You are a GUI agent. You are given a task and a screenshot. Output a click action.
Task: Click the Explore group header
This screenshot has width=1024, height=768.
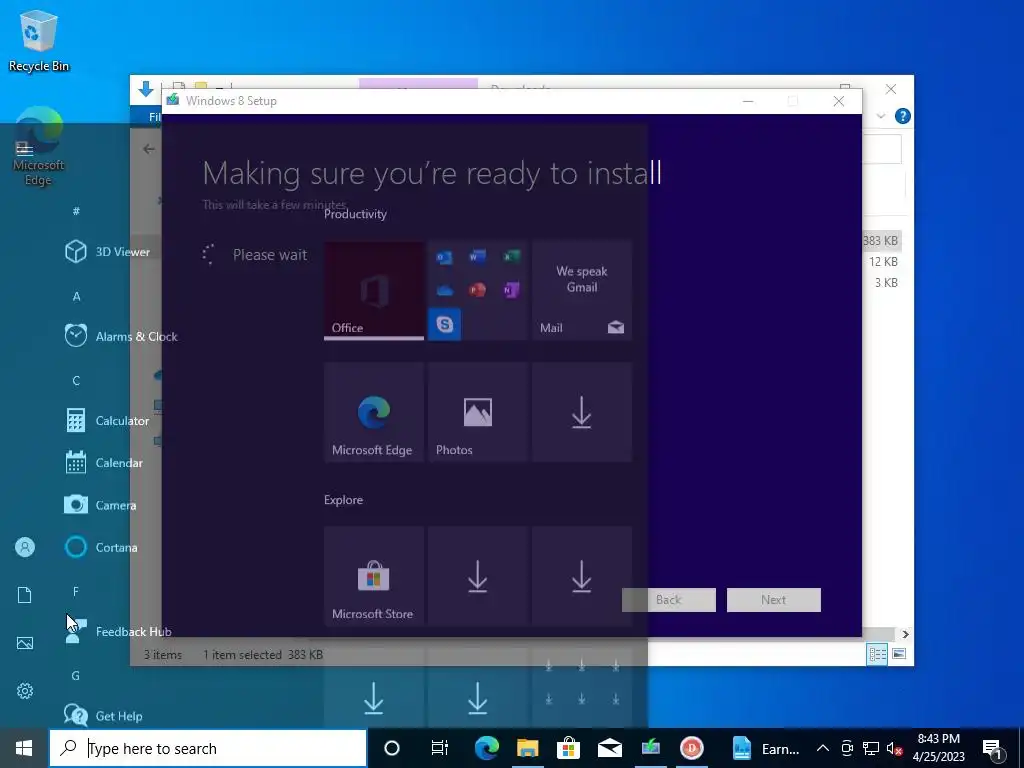pyautogui.click(x=344, y=500)
